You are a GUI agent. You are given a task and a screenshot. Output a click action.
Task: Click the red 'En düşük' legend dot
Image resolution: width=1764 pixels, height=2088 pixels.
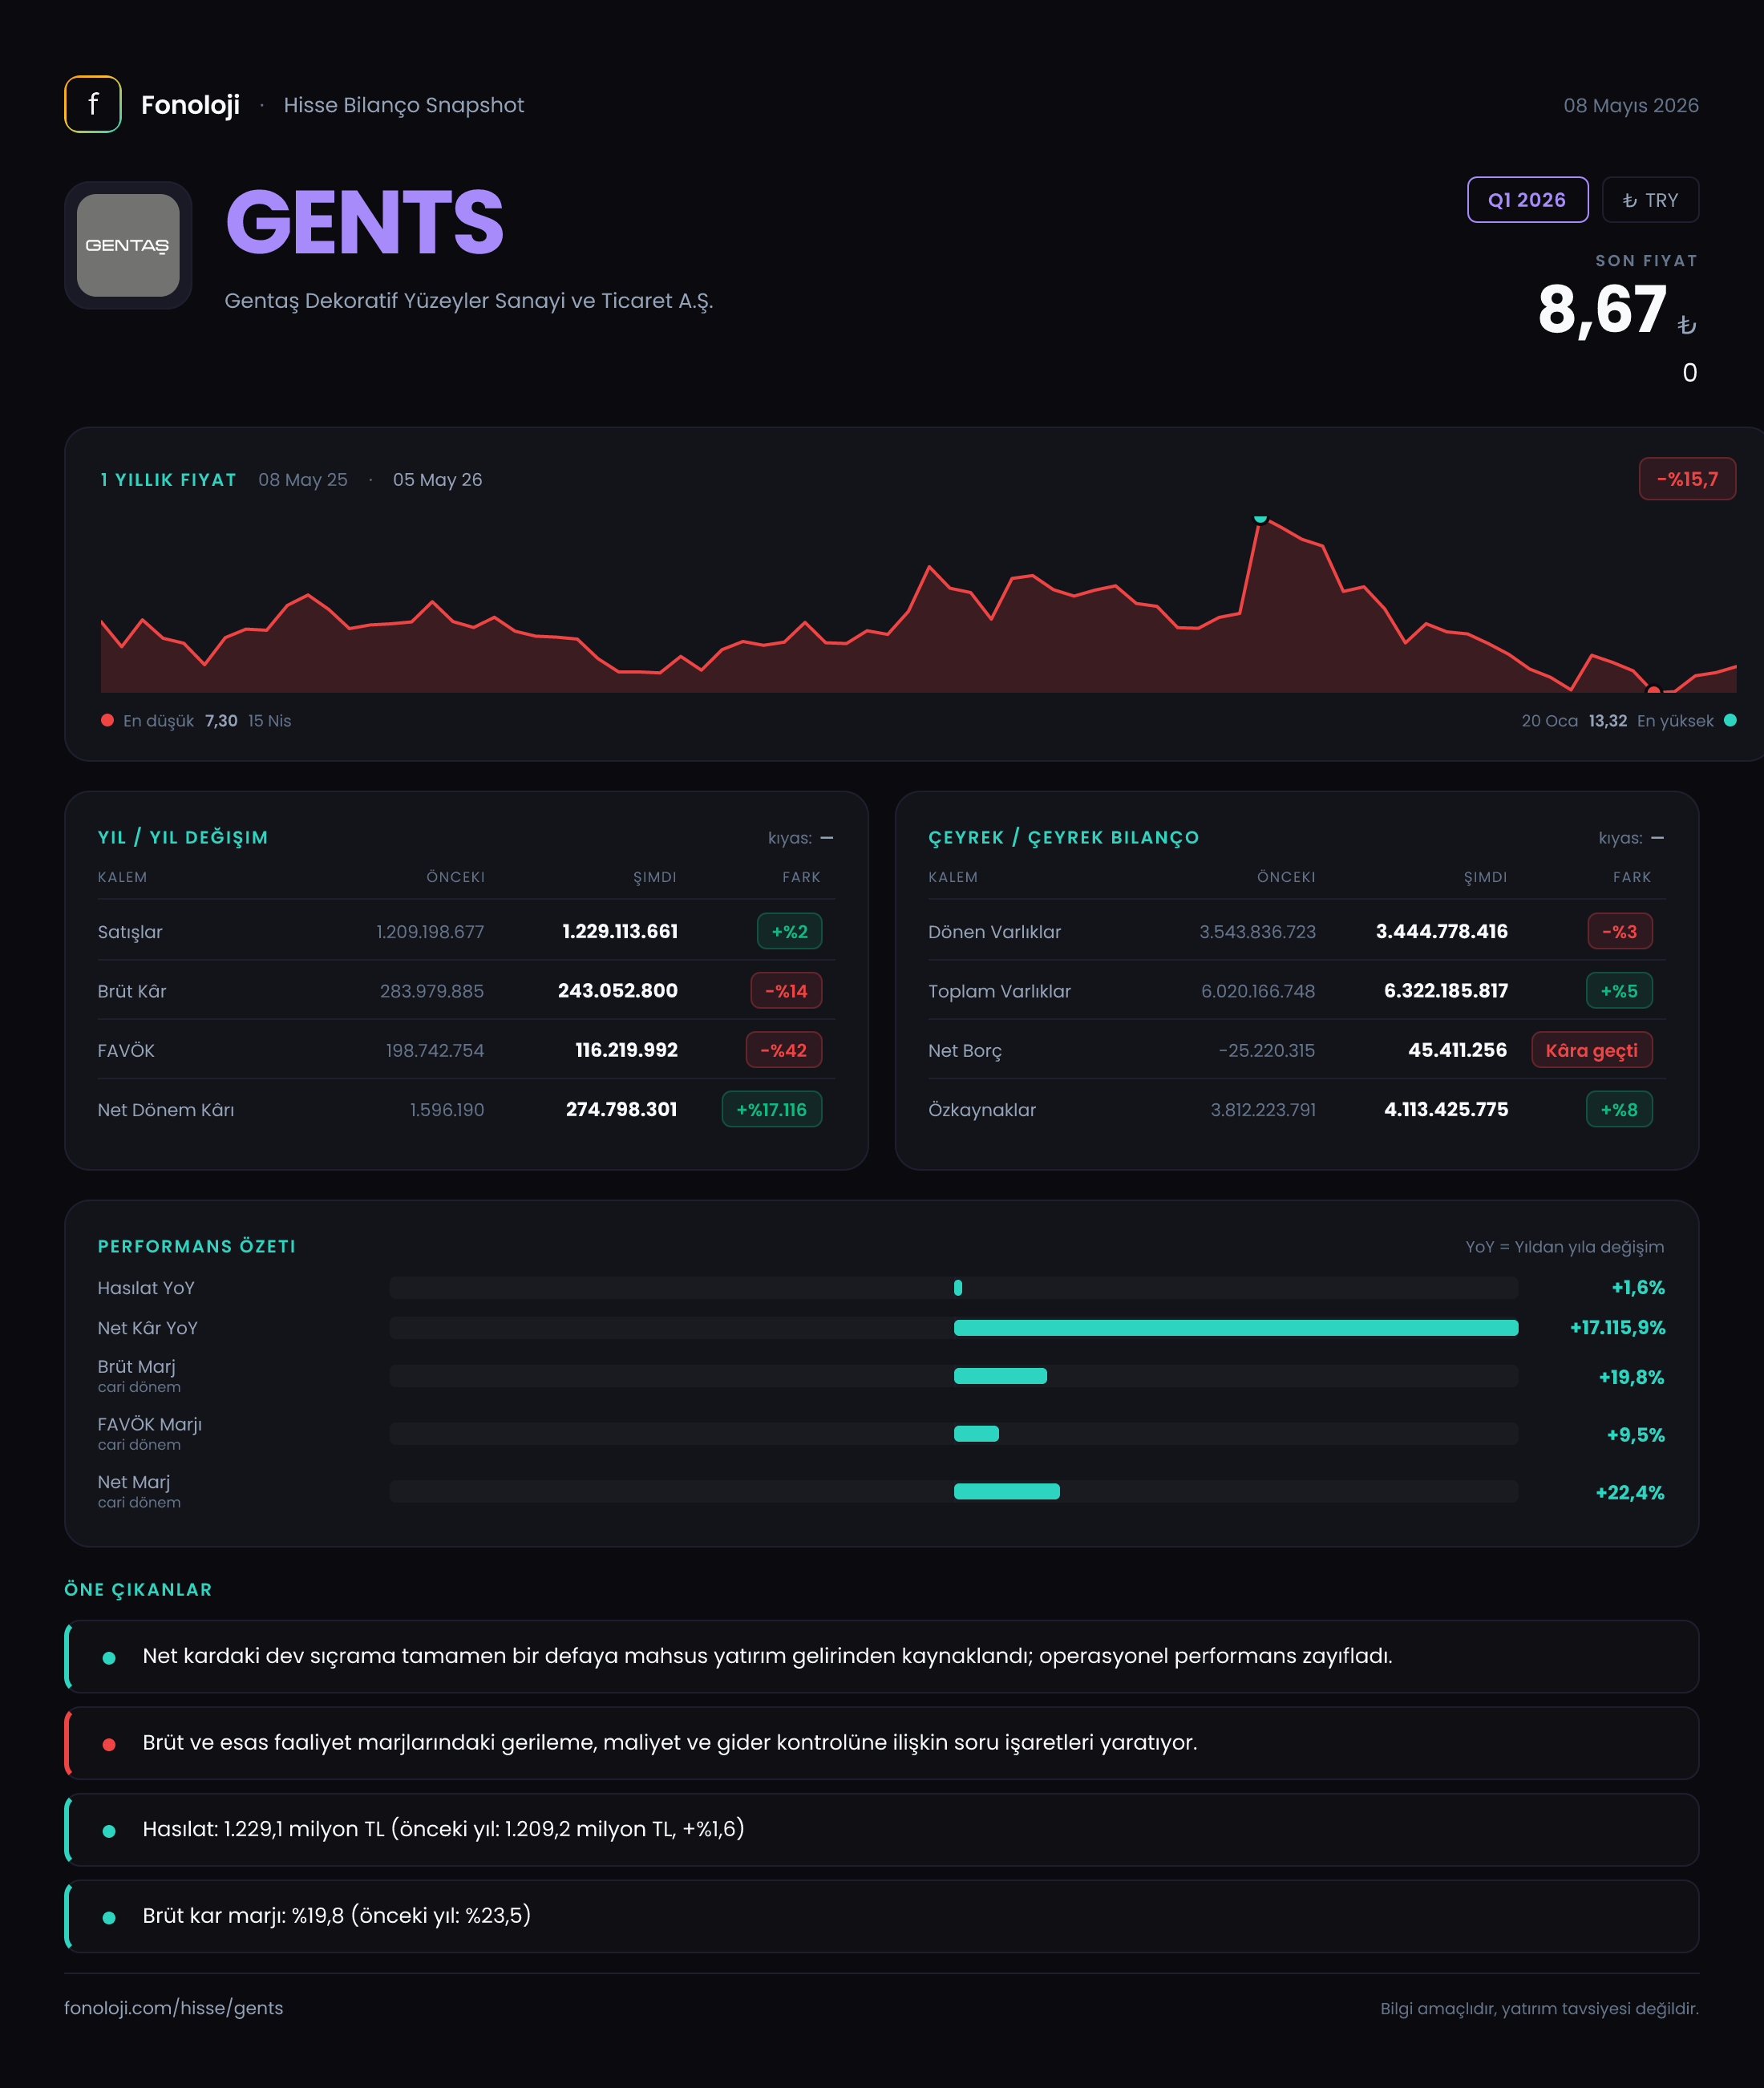click(107, 720)
